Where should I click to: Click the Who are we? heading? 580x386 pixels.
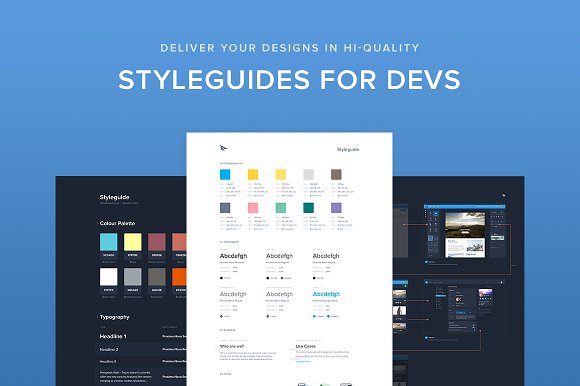point(232,346)
